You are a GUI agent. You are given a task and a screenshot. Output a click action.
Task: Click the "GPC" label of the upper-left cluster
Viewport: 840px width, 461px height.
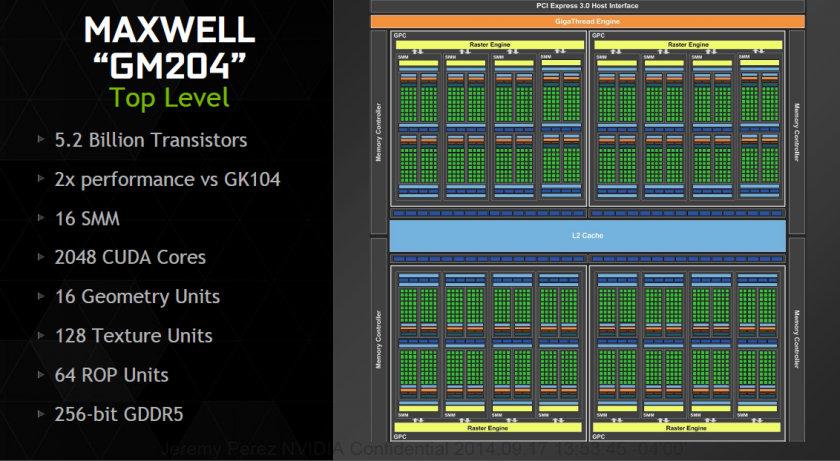(x=400, y=35)
